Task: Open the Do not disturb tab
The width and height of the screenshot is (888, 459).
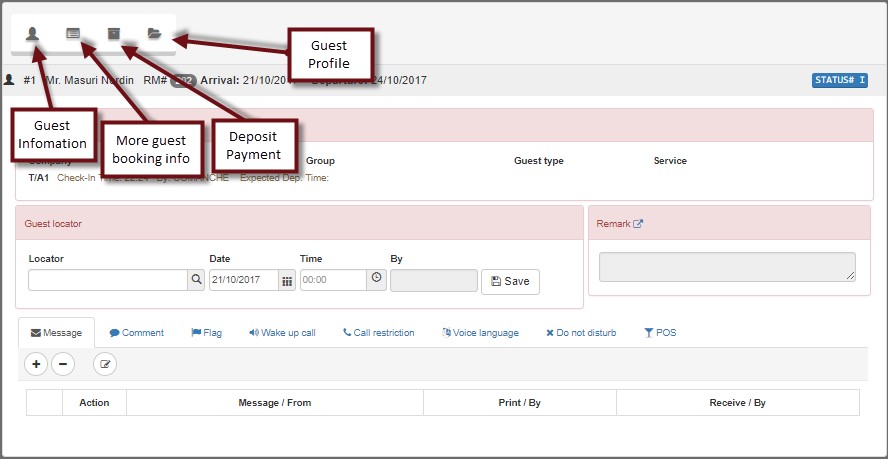Action: click(x=581, y=333)
